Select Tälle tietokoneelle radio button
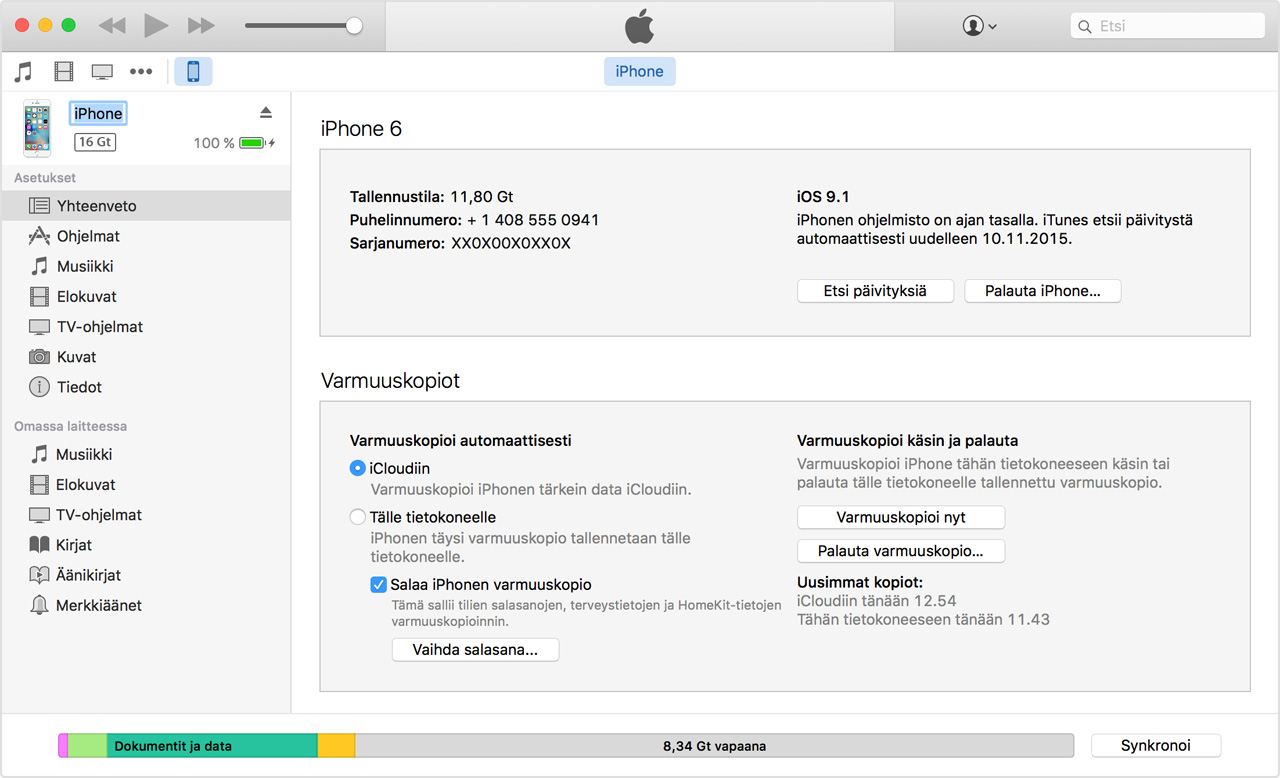The image size is (1280, 778). (357, 517)
